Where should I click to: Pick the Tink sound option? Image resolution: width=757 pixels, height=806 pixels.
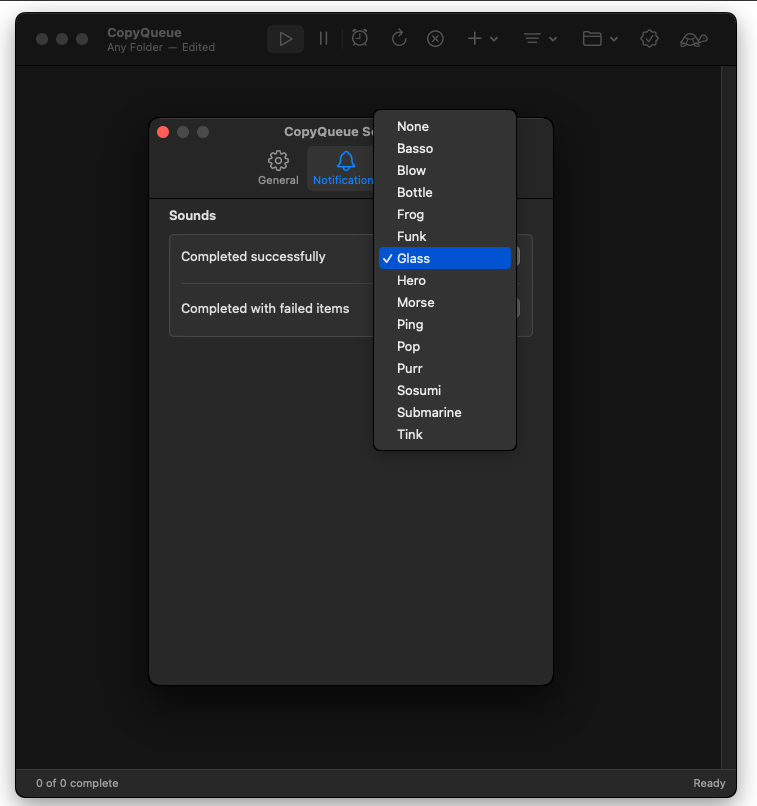pos(410,435)
